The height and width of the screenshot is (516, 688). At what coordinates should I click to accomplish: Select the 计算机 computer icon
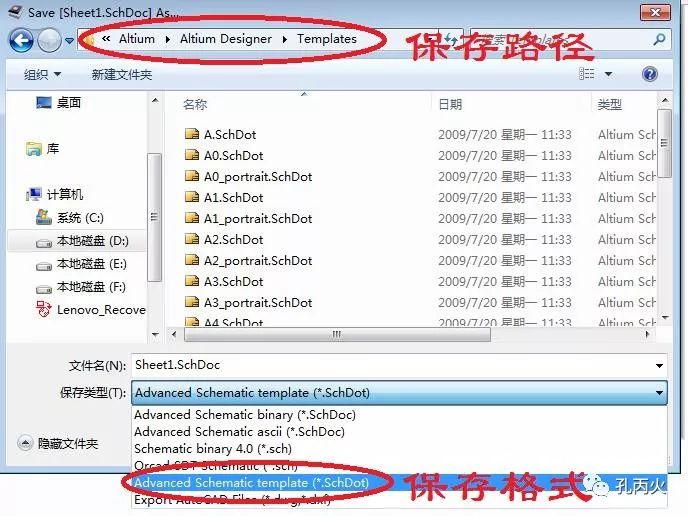point(34,194)
